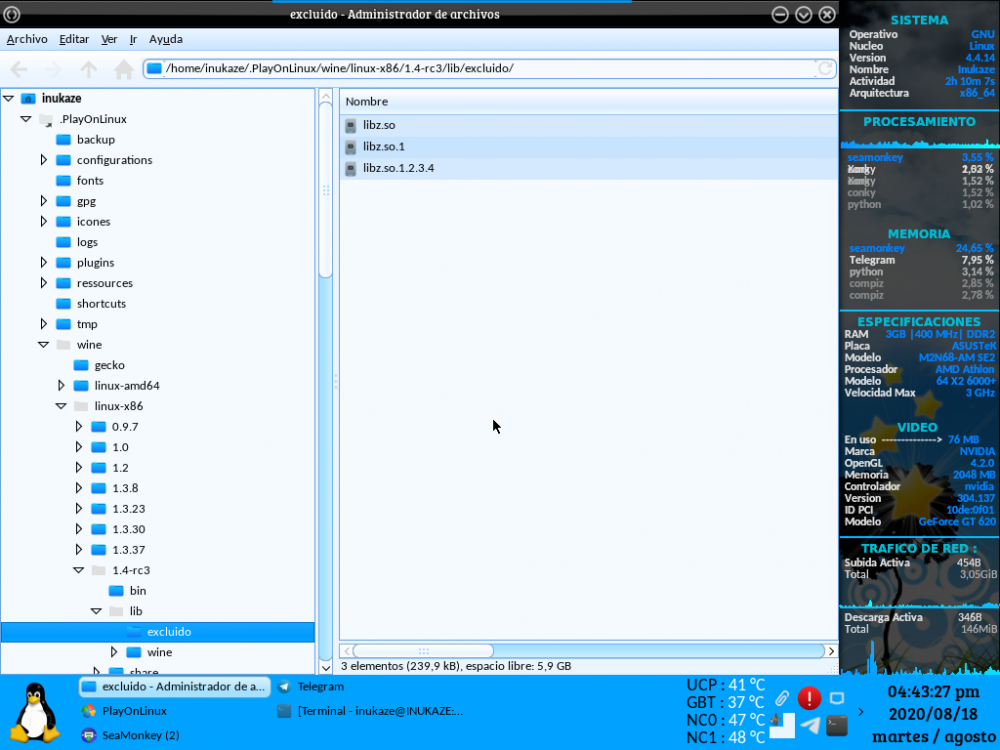Click the forward navigation arrow
The width and height of the screenshot is (1000, 750).
(x=54, y=69)
